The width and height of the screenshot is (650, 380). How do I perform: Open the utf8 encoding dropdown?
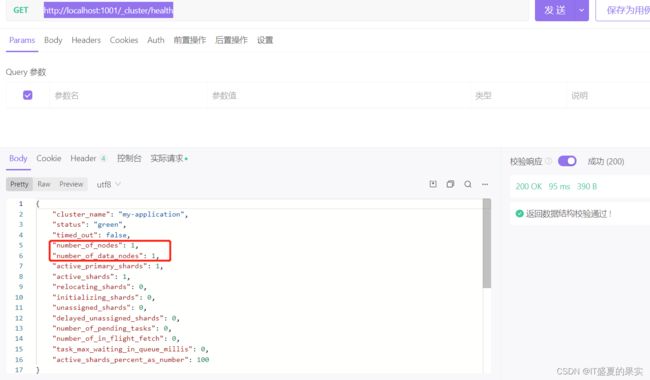click(109, 184)
